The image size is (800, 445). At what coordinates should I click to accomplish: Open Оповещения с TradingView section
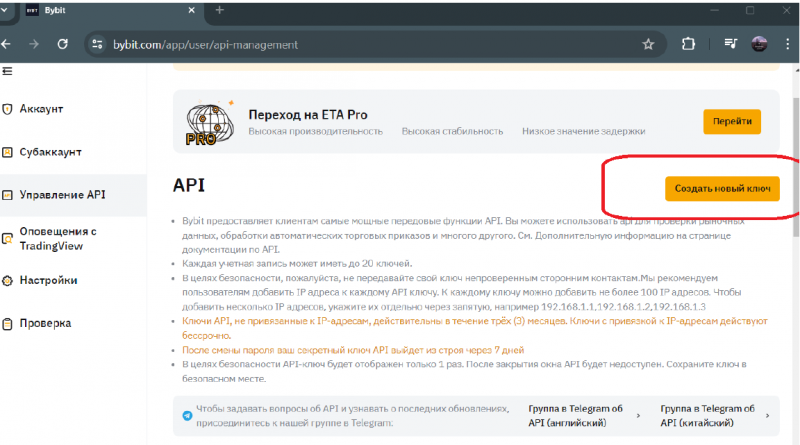58,238
